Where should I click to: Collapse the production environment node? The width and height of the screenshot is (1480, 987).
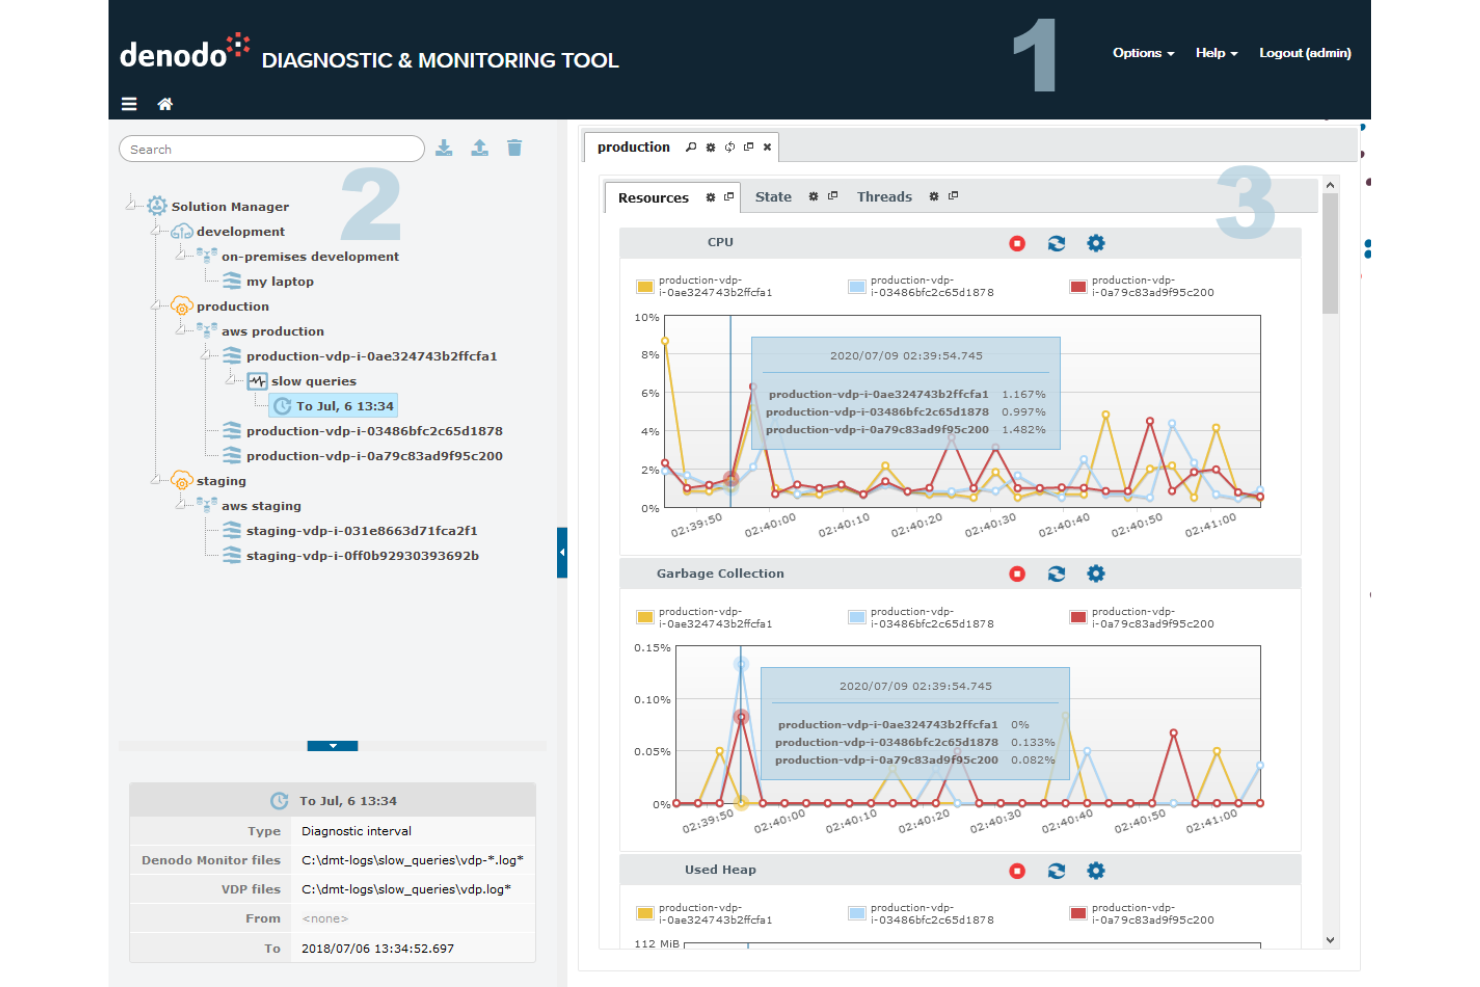tap(157, 305)
